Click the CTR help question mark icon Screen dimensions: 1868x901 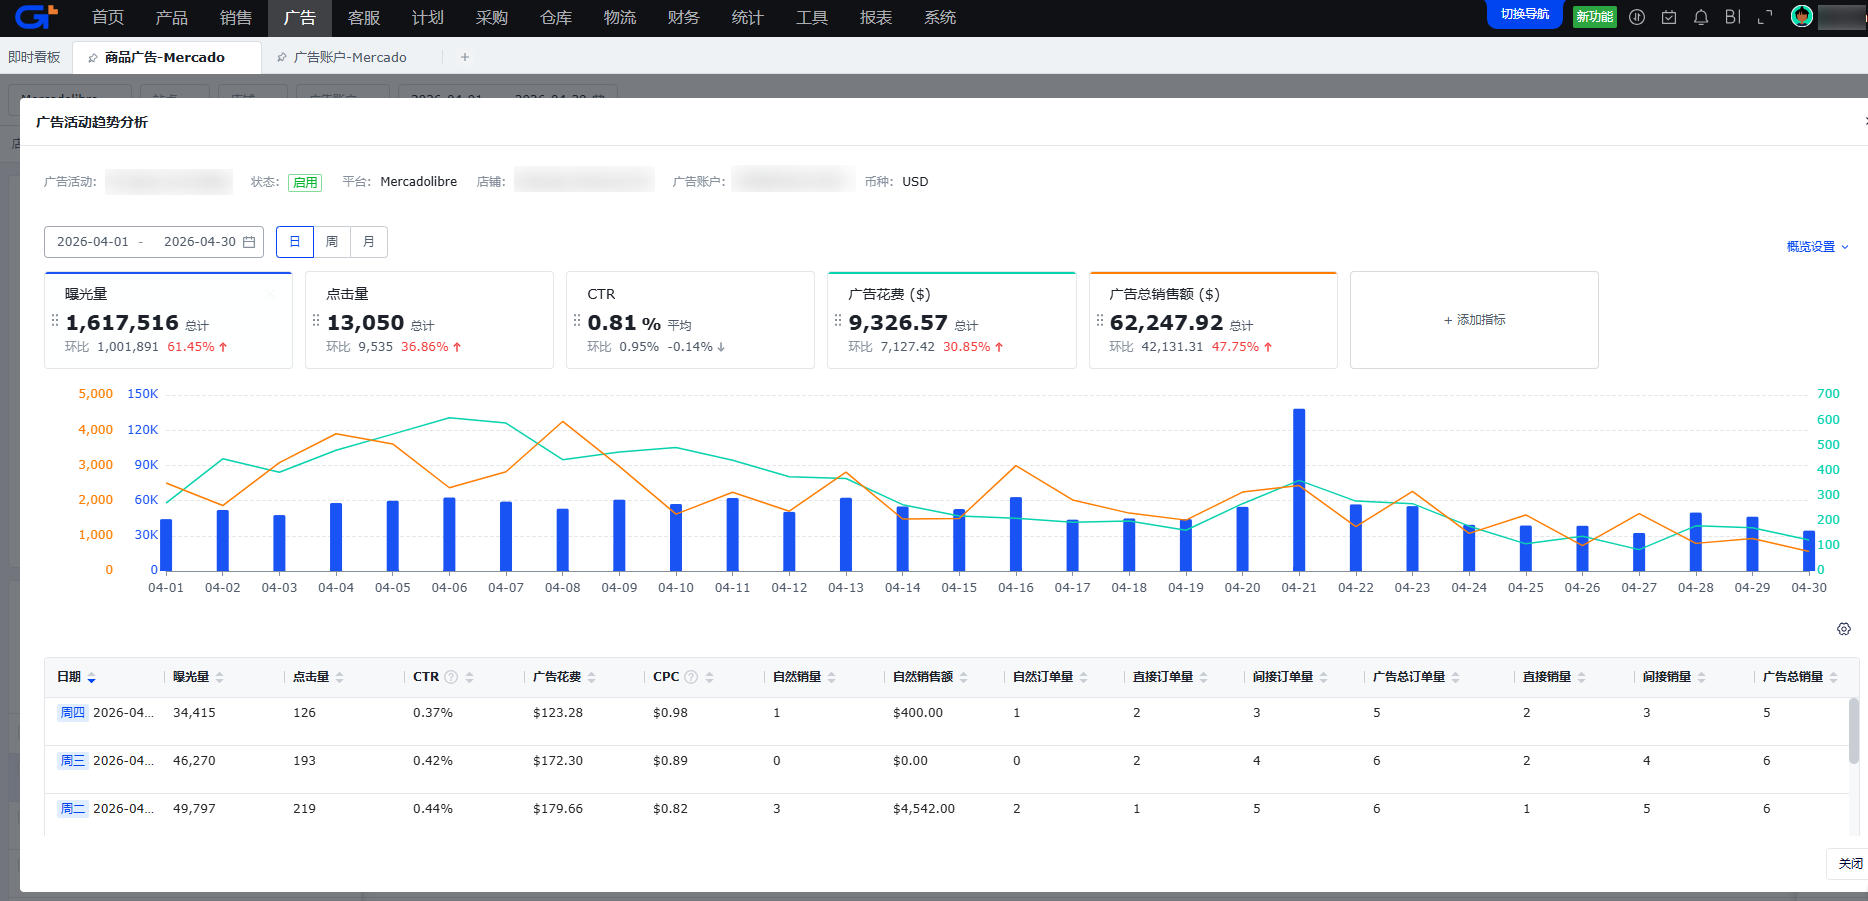(451, 677)
